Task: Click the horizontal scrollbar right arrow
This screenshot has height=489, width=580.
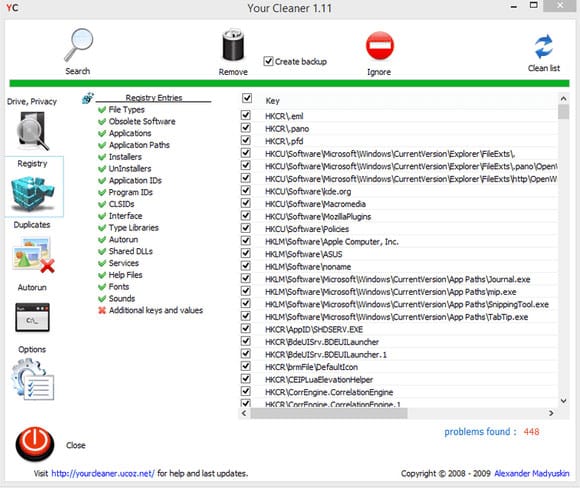Action: coord(551,413)
